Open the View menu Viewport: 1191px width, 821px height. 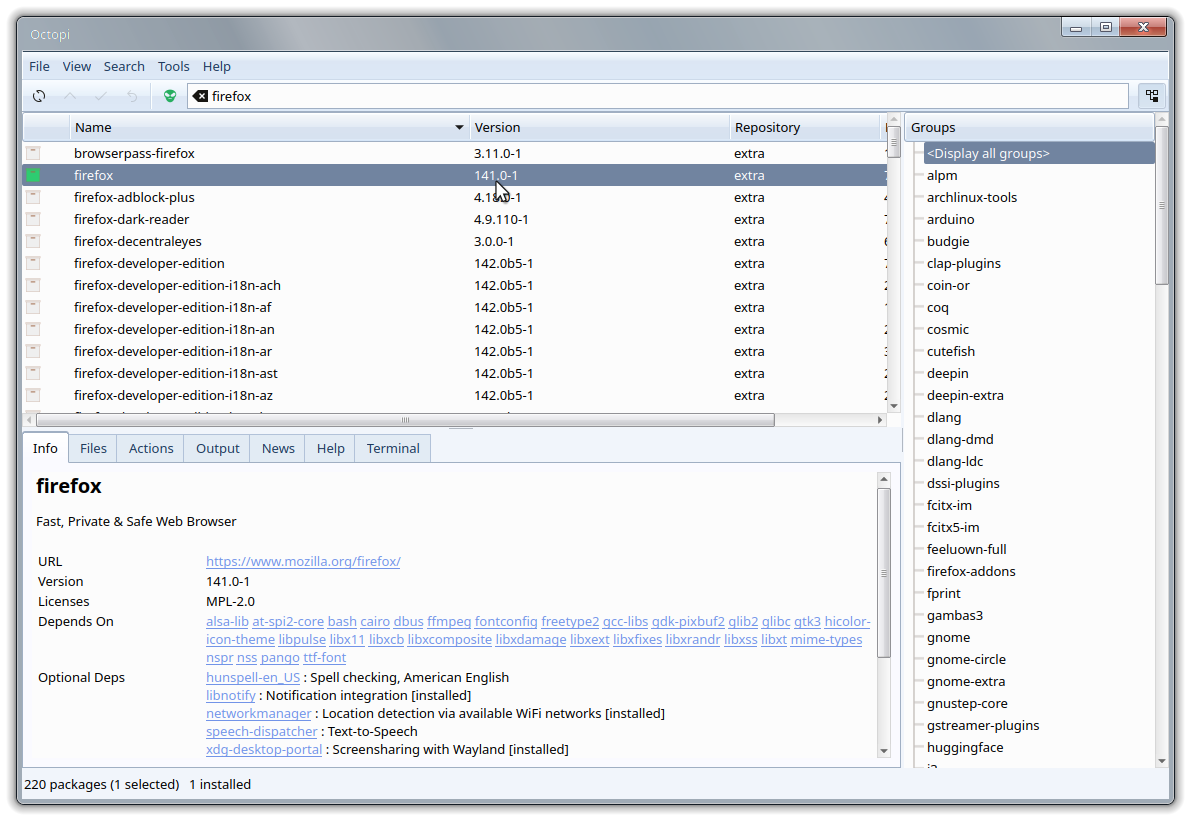coord(77,66)
